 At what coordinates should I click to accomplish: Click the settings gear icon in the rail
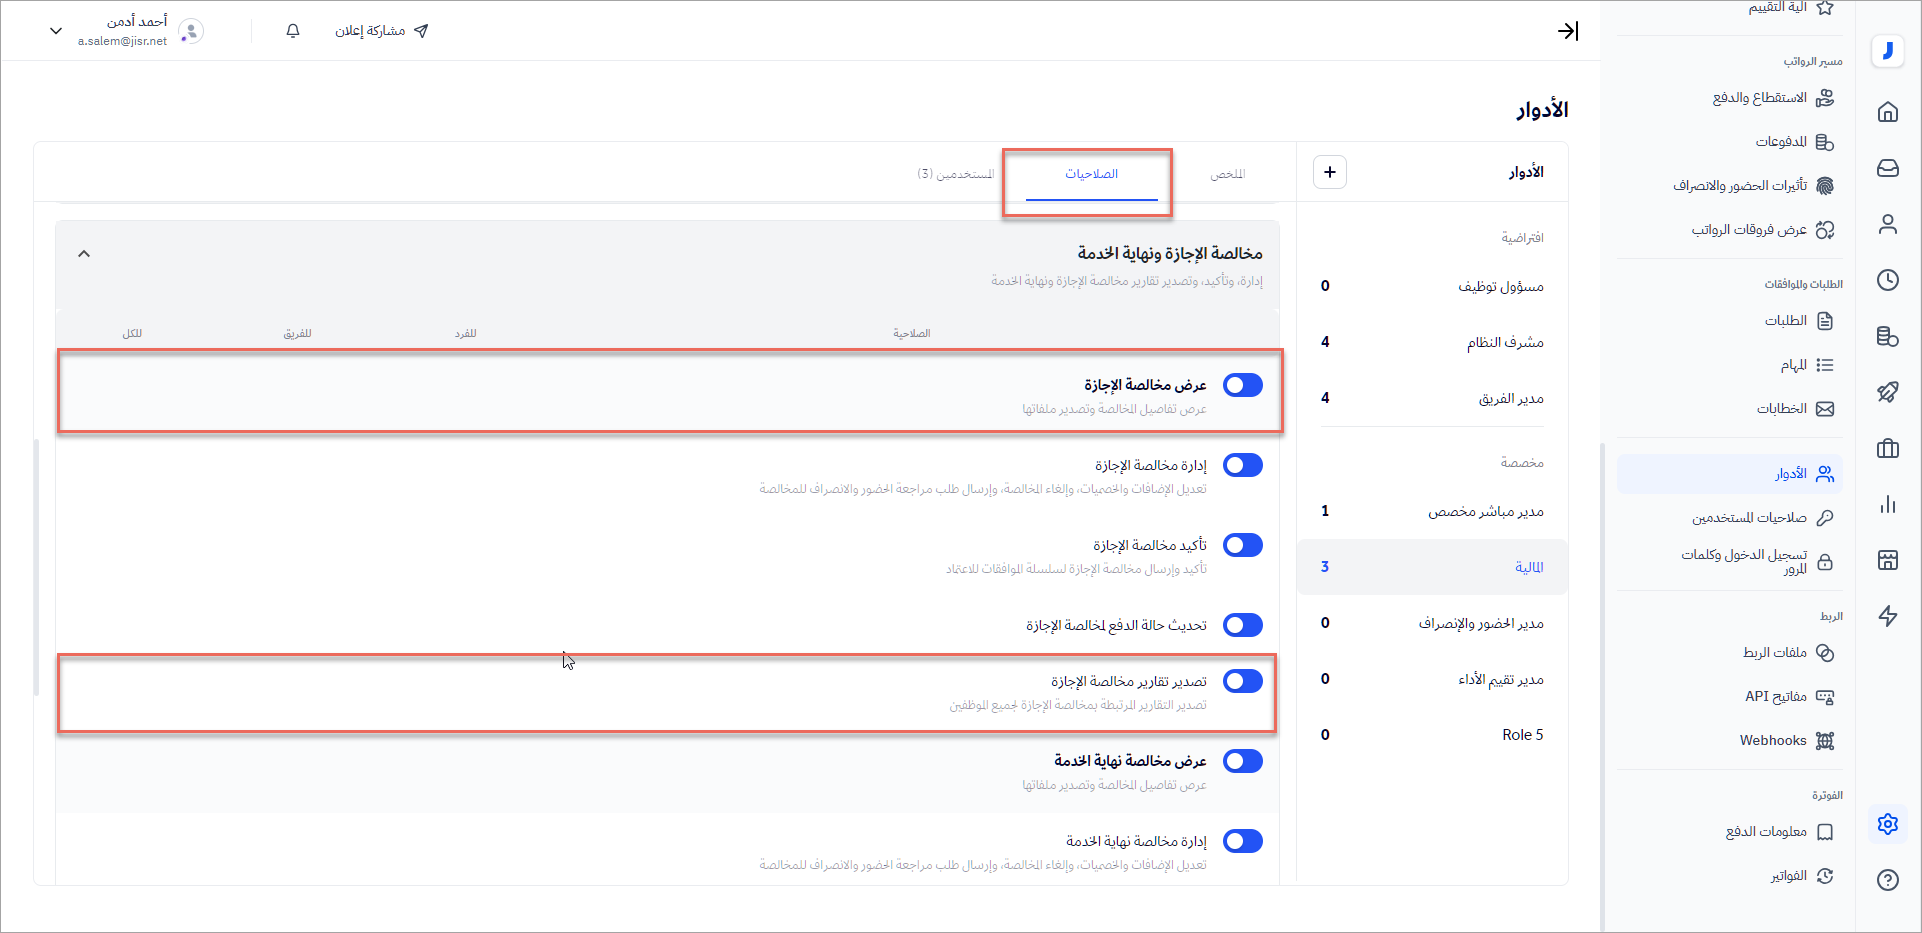(x=1887, y=824)
